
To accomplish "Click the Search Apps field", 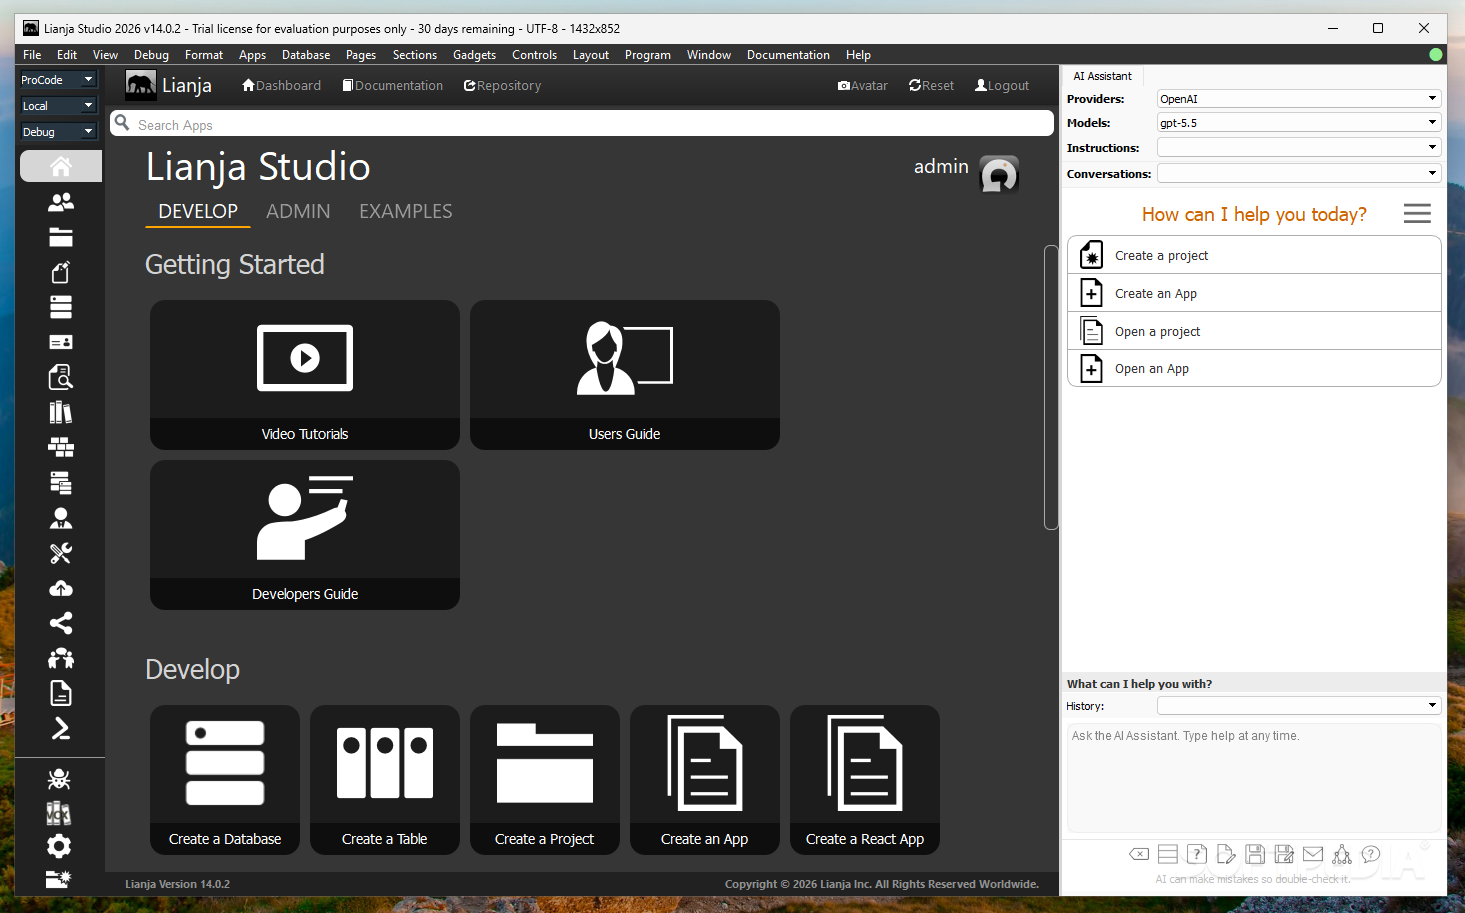I will tap(582, 124).
